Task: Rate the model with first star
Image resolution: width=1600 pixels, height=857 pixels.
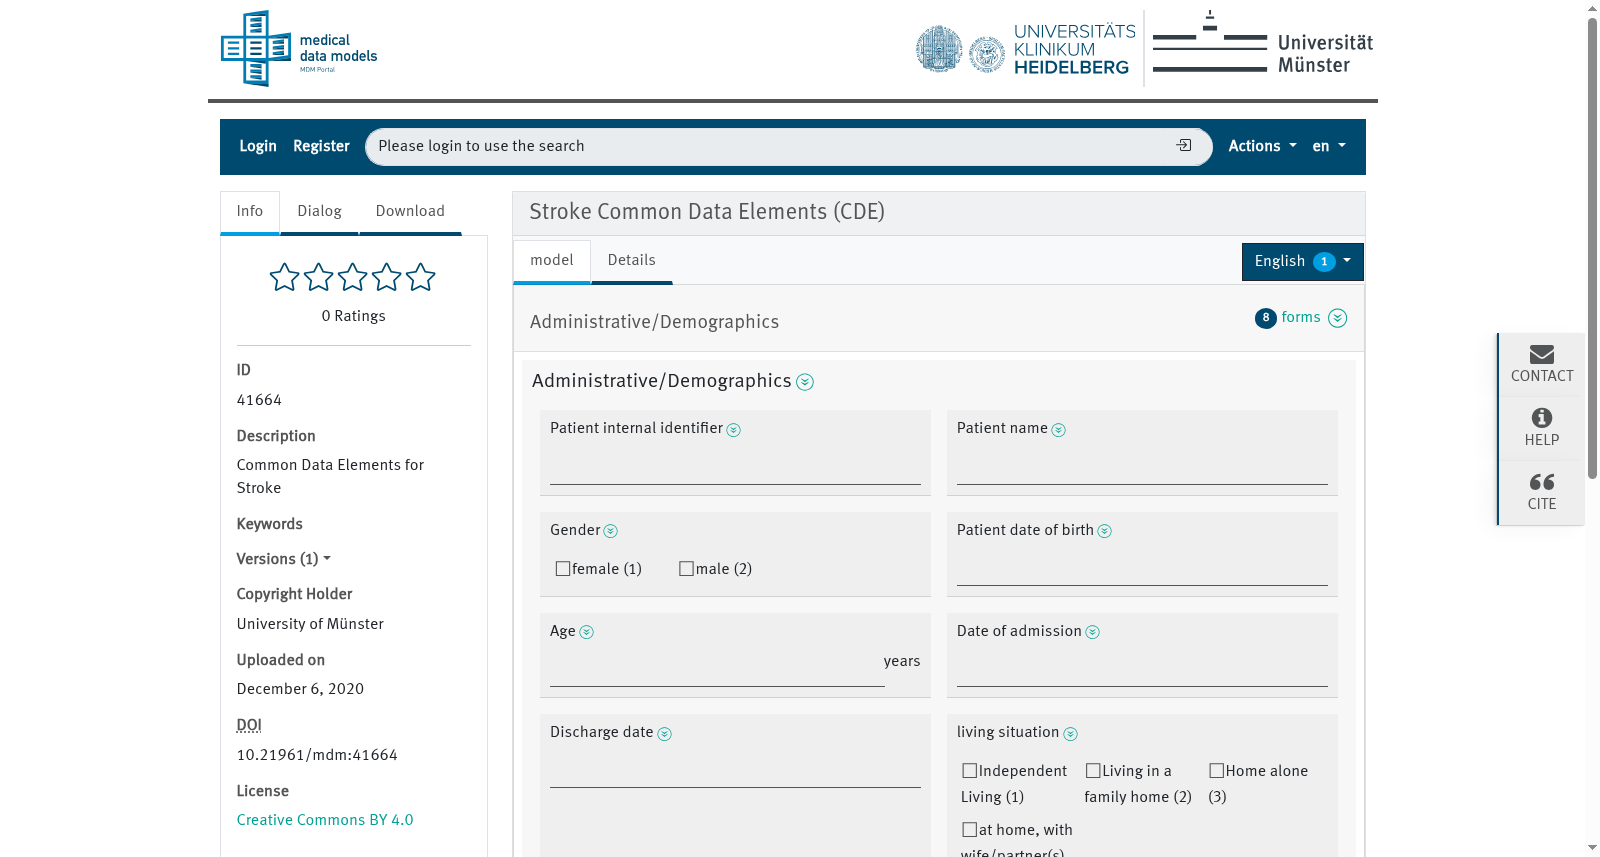Action: tap(285, 277)
